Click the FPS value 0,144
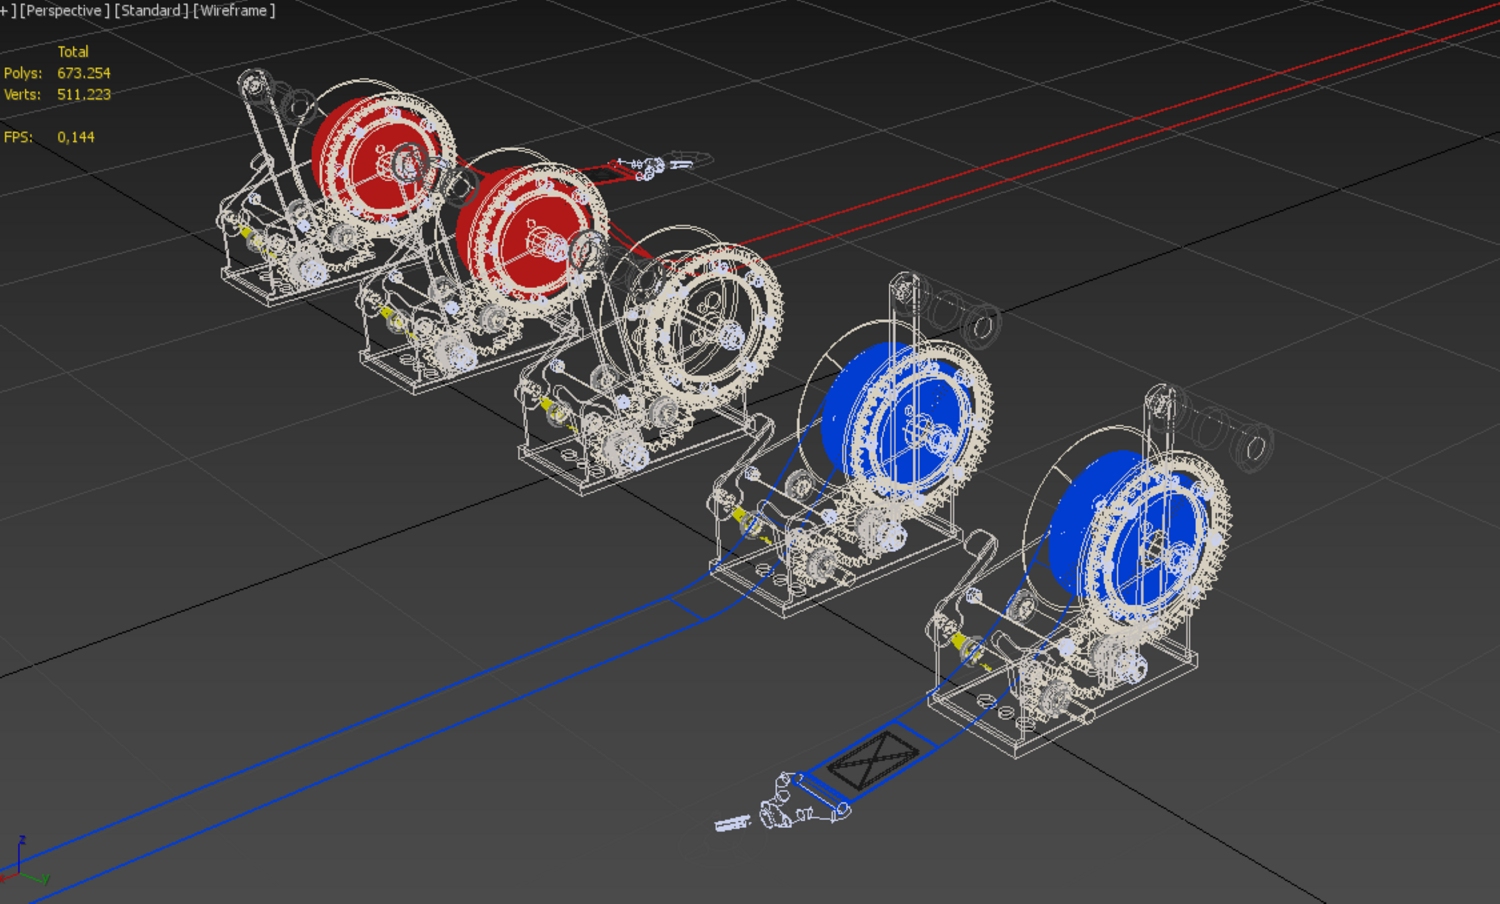 point(76,137)
